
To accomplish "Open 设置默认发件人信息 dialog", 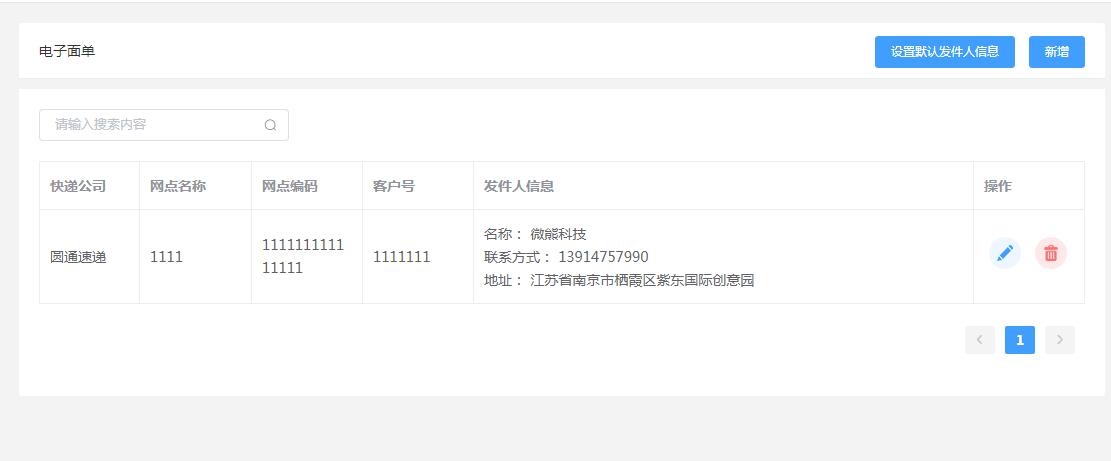I will (944, 52).
